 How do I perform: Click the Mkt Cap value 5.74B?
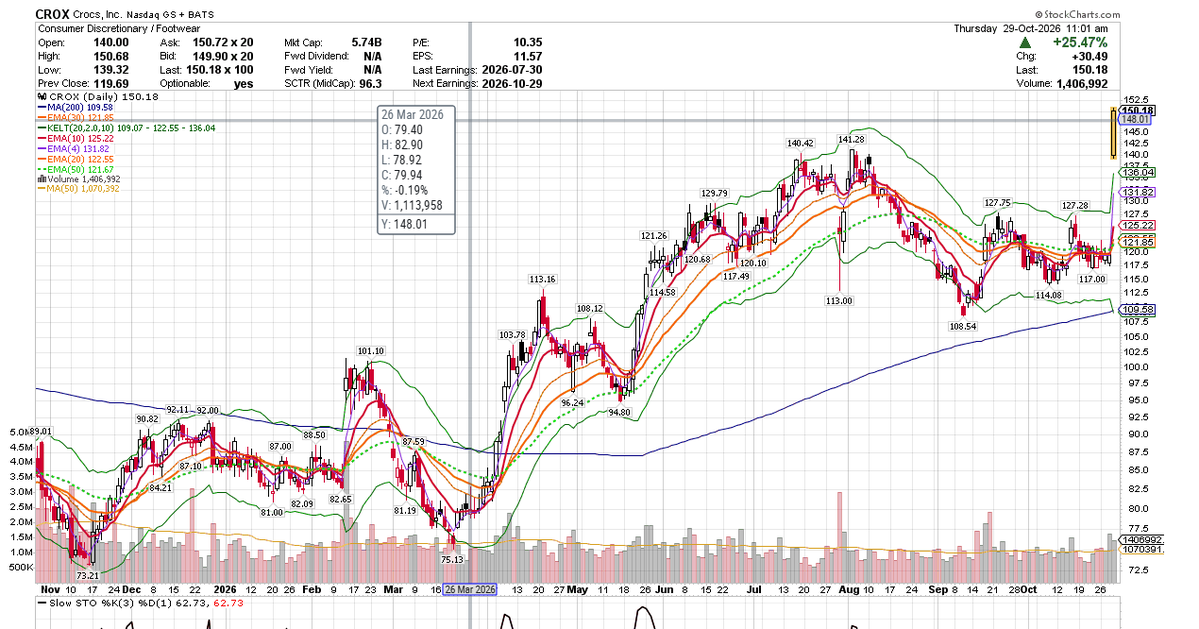(366, 43)
